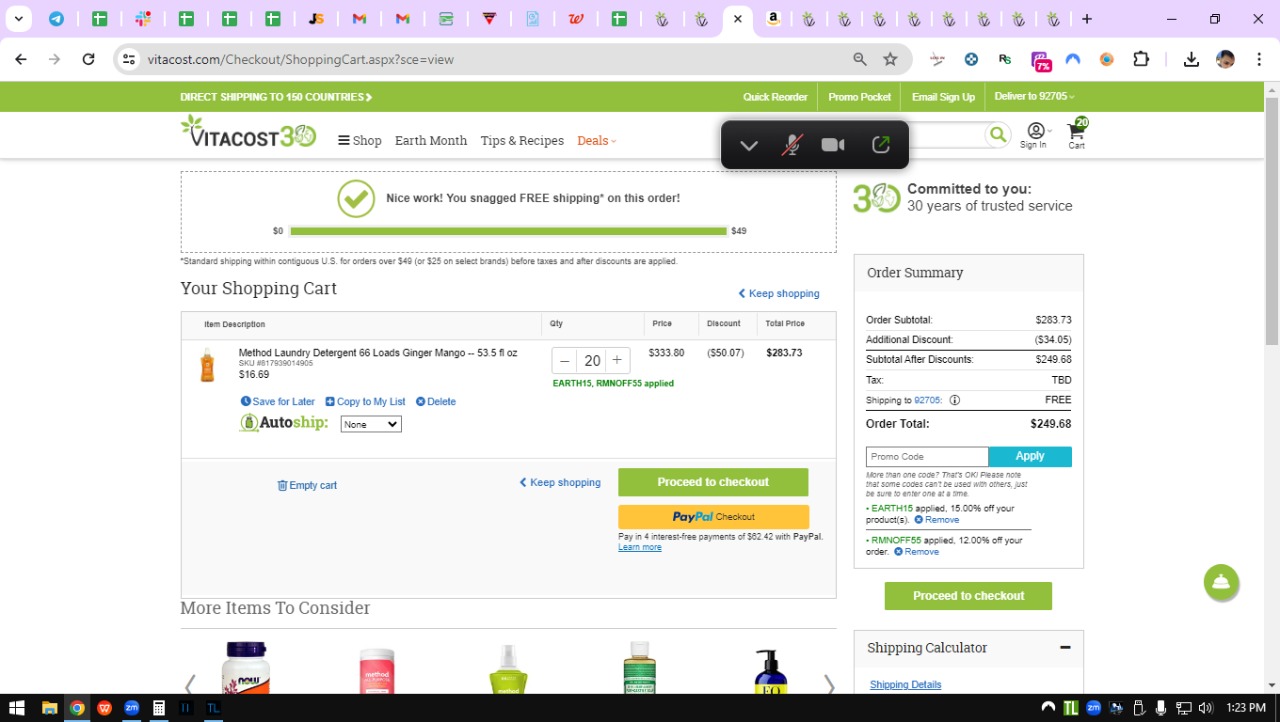This screenshot has width=1280, height=722.
Task: Increase quantity with the plus button
Action: point(617,361)
